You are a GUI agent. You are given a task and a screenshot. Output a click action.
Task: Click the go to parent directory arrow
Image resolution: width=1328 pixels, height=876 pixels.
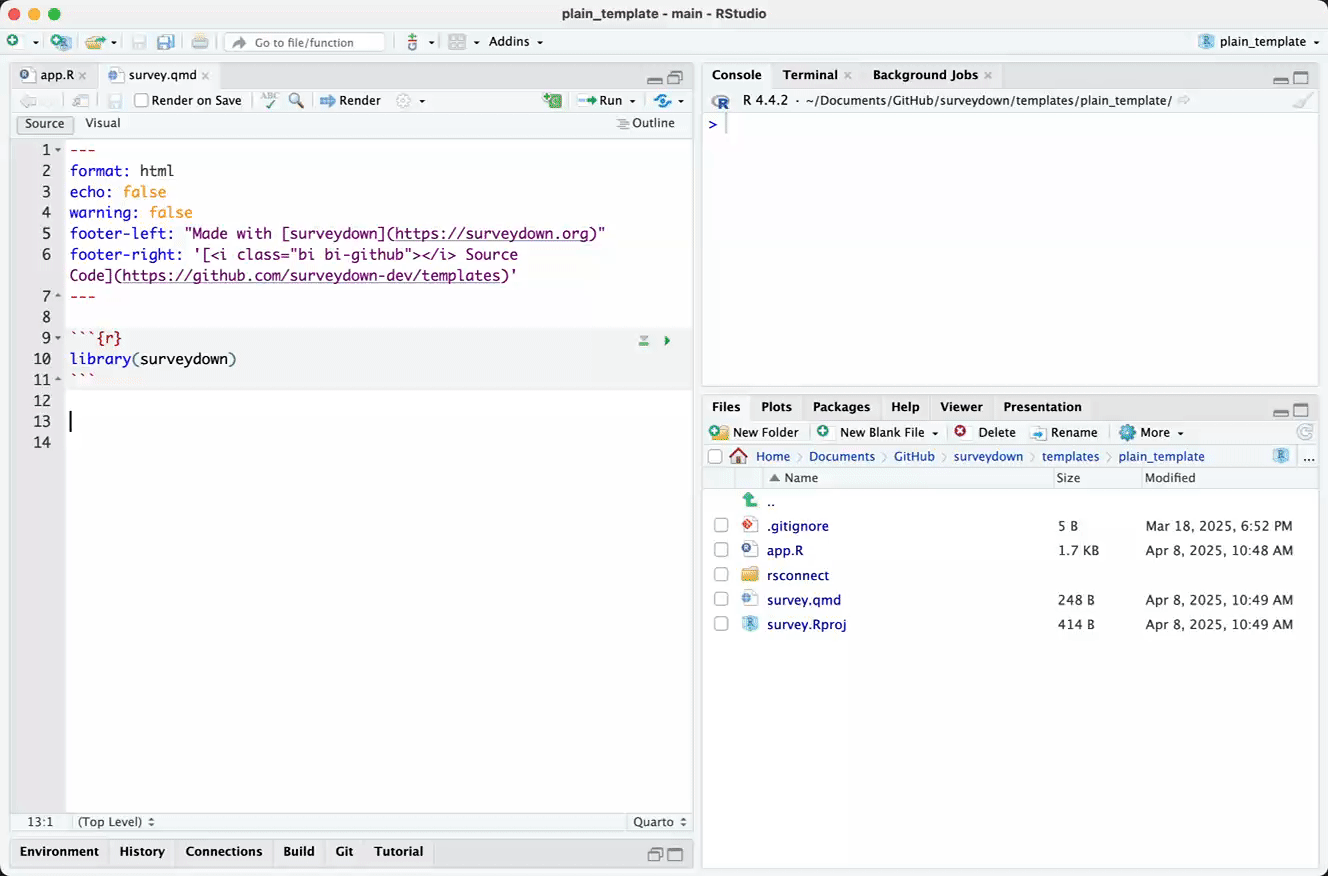pos(750,500)
